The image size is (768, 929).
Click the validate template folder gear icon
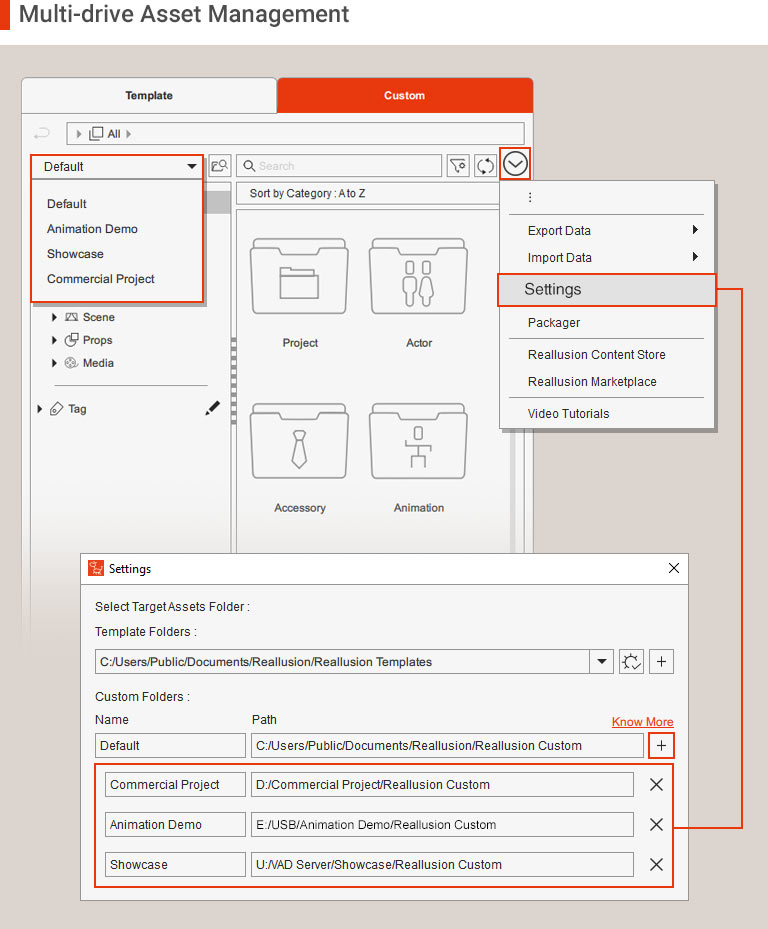631,662
